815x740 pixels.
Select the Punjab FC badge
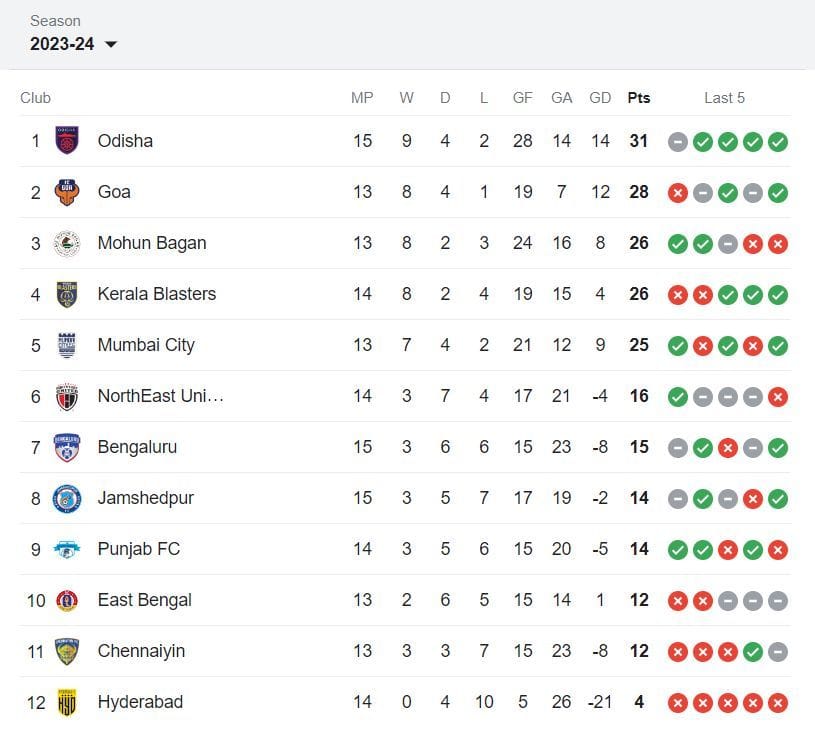pos(66,549)
